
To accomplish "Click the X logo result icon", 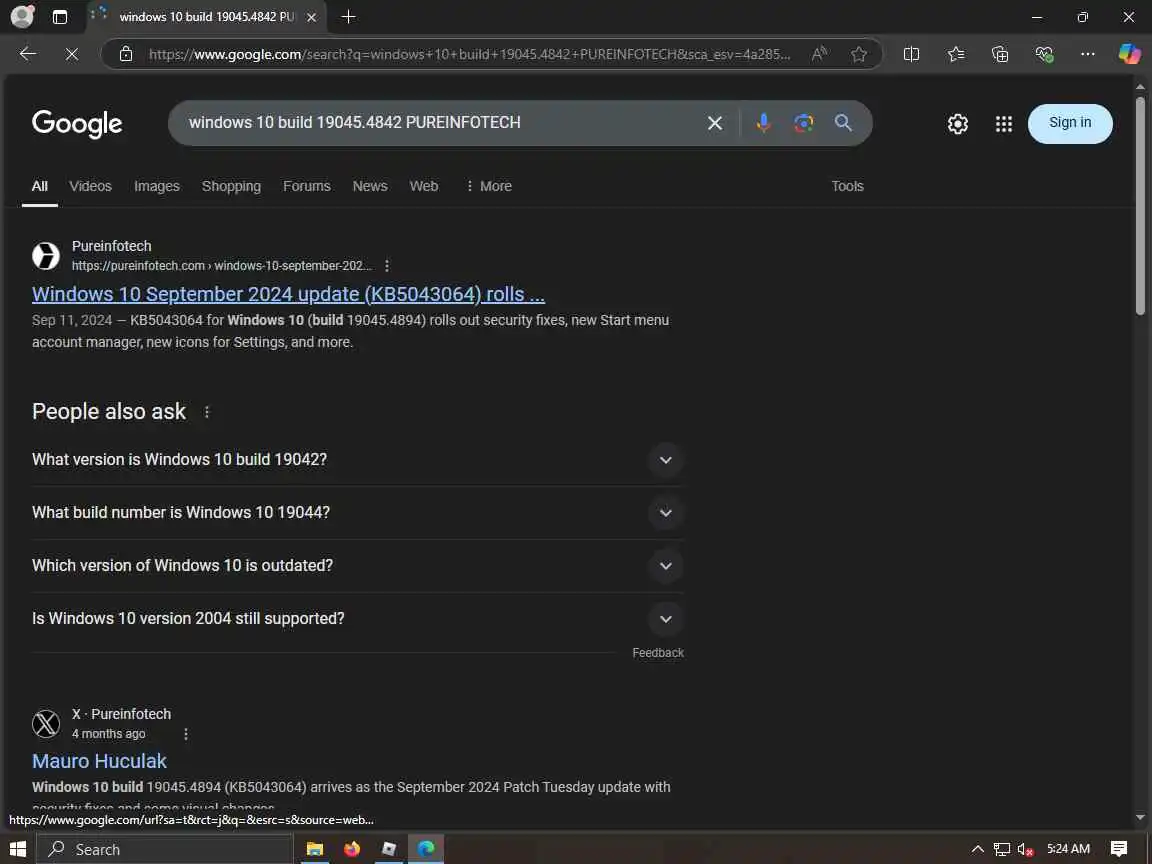I will tap(46, 724).
